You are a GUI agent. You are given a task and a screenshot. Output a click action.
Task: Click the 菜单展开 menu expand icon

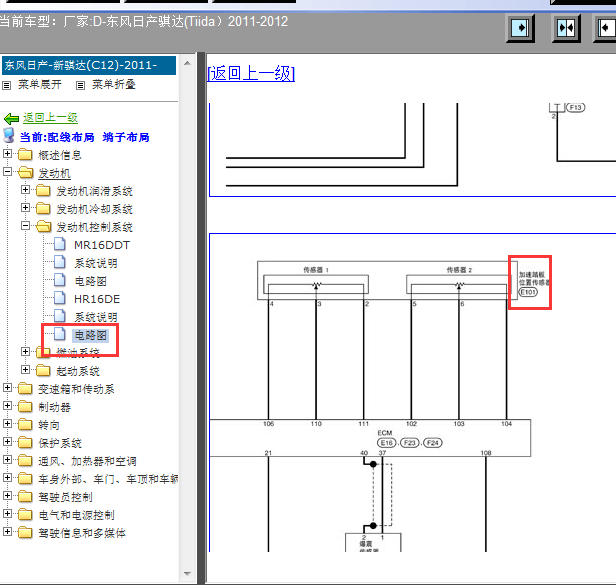point(6,85)
